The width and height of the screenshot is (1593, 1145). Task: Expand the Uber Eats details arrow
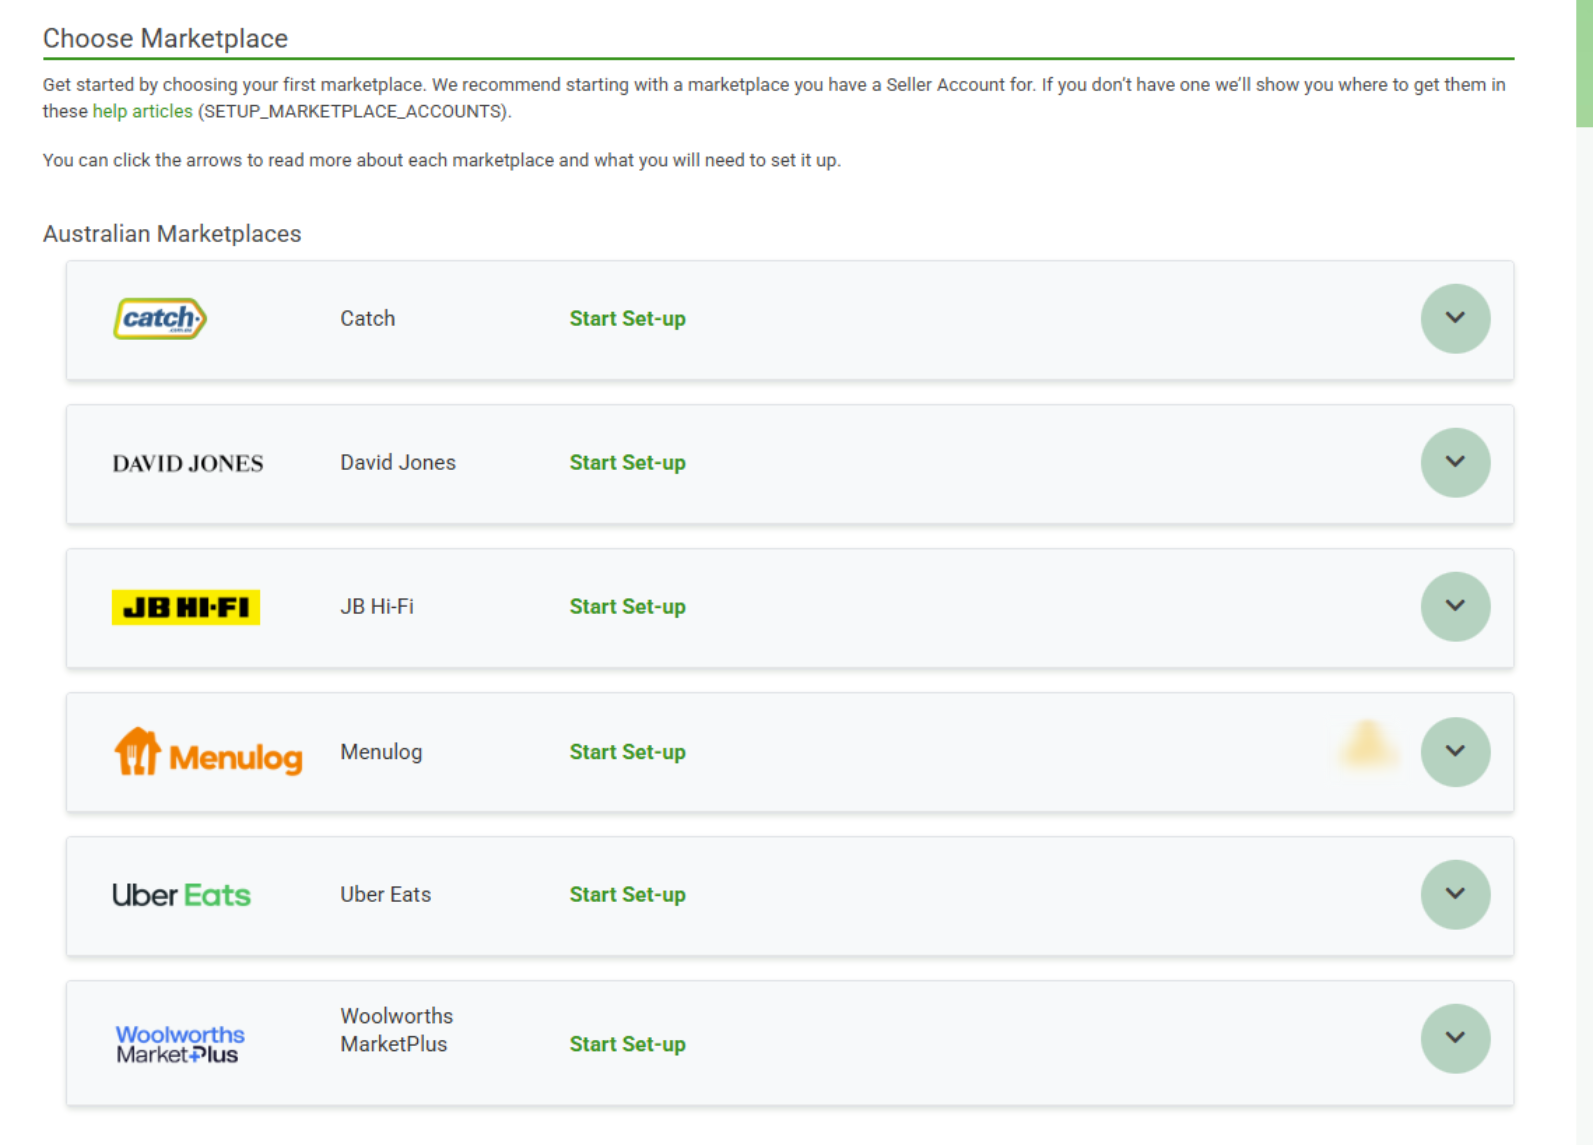point(1455,894)
